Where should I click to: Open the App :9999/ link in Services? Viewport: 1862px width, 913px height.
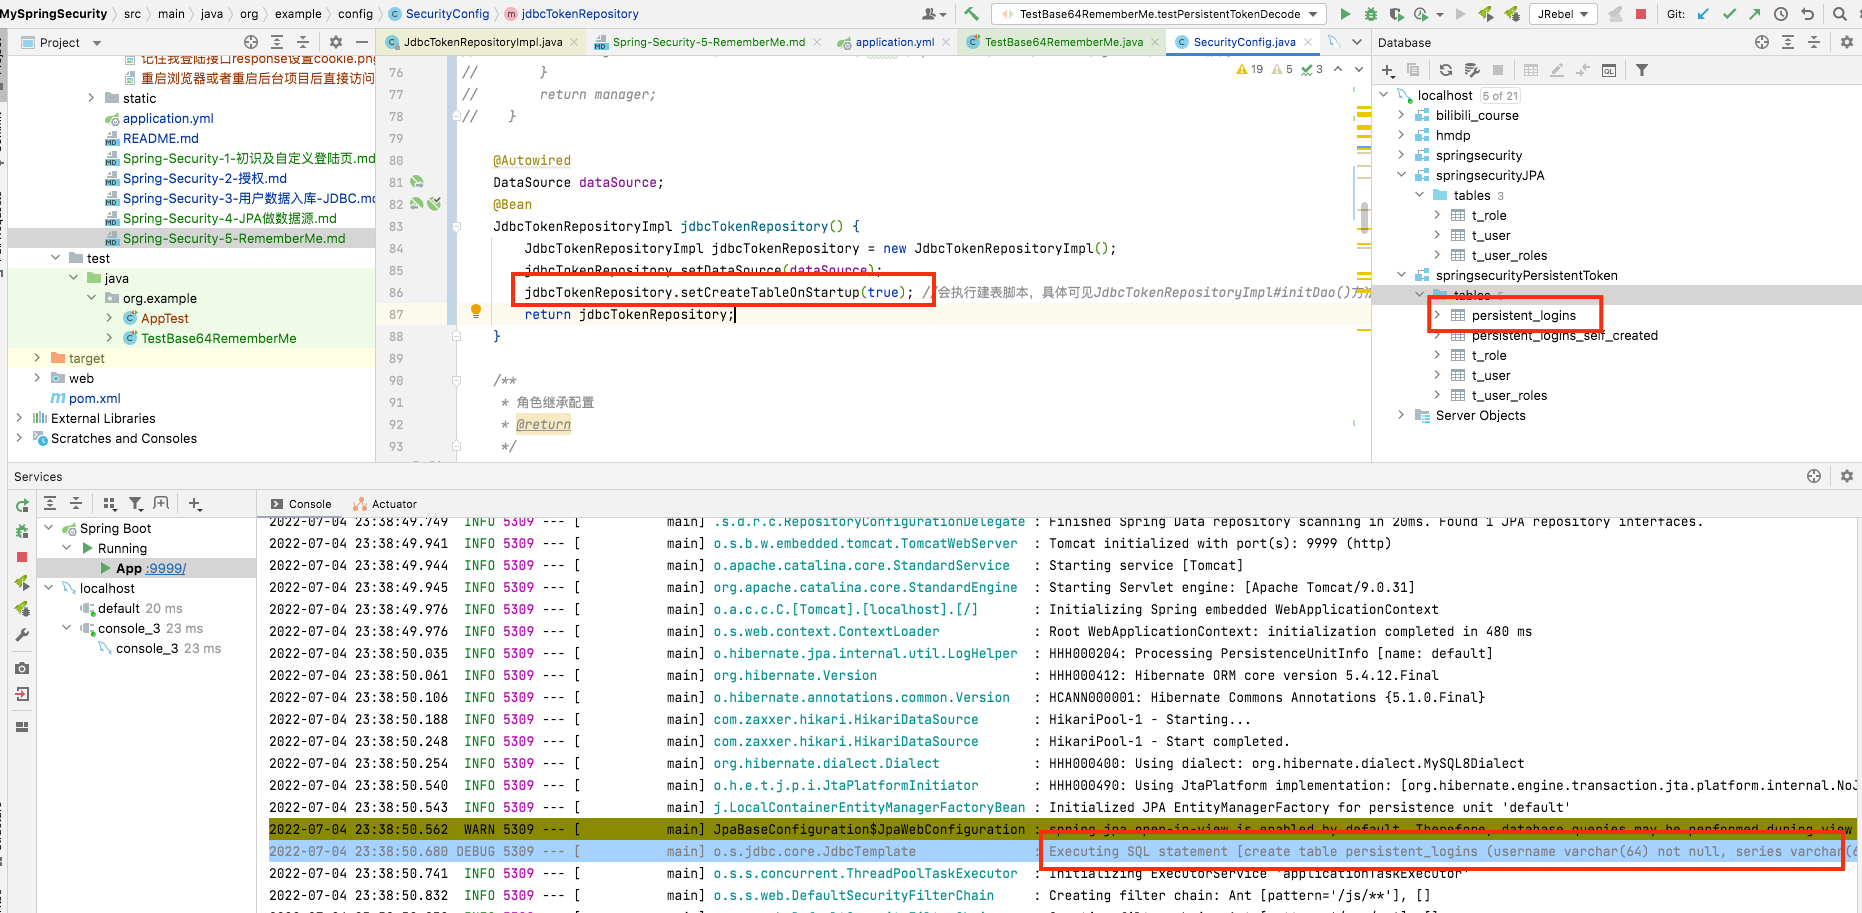[164, 568]
